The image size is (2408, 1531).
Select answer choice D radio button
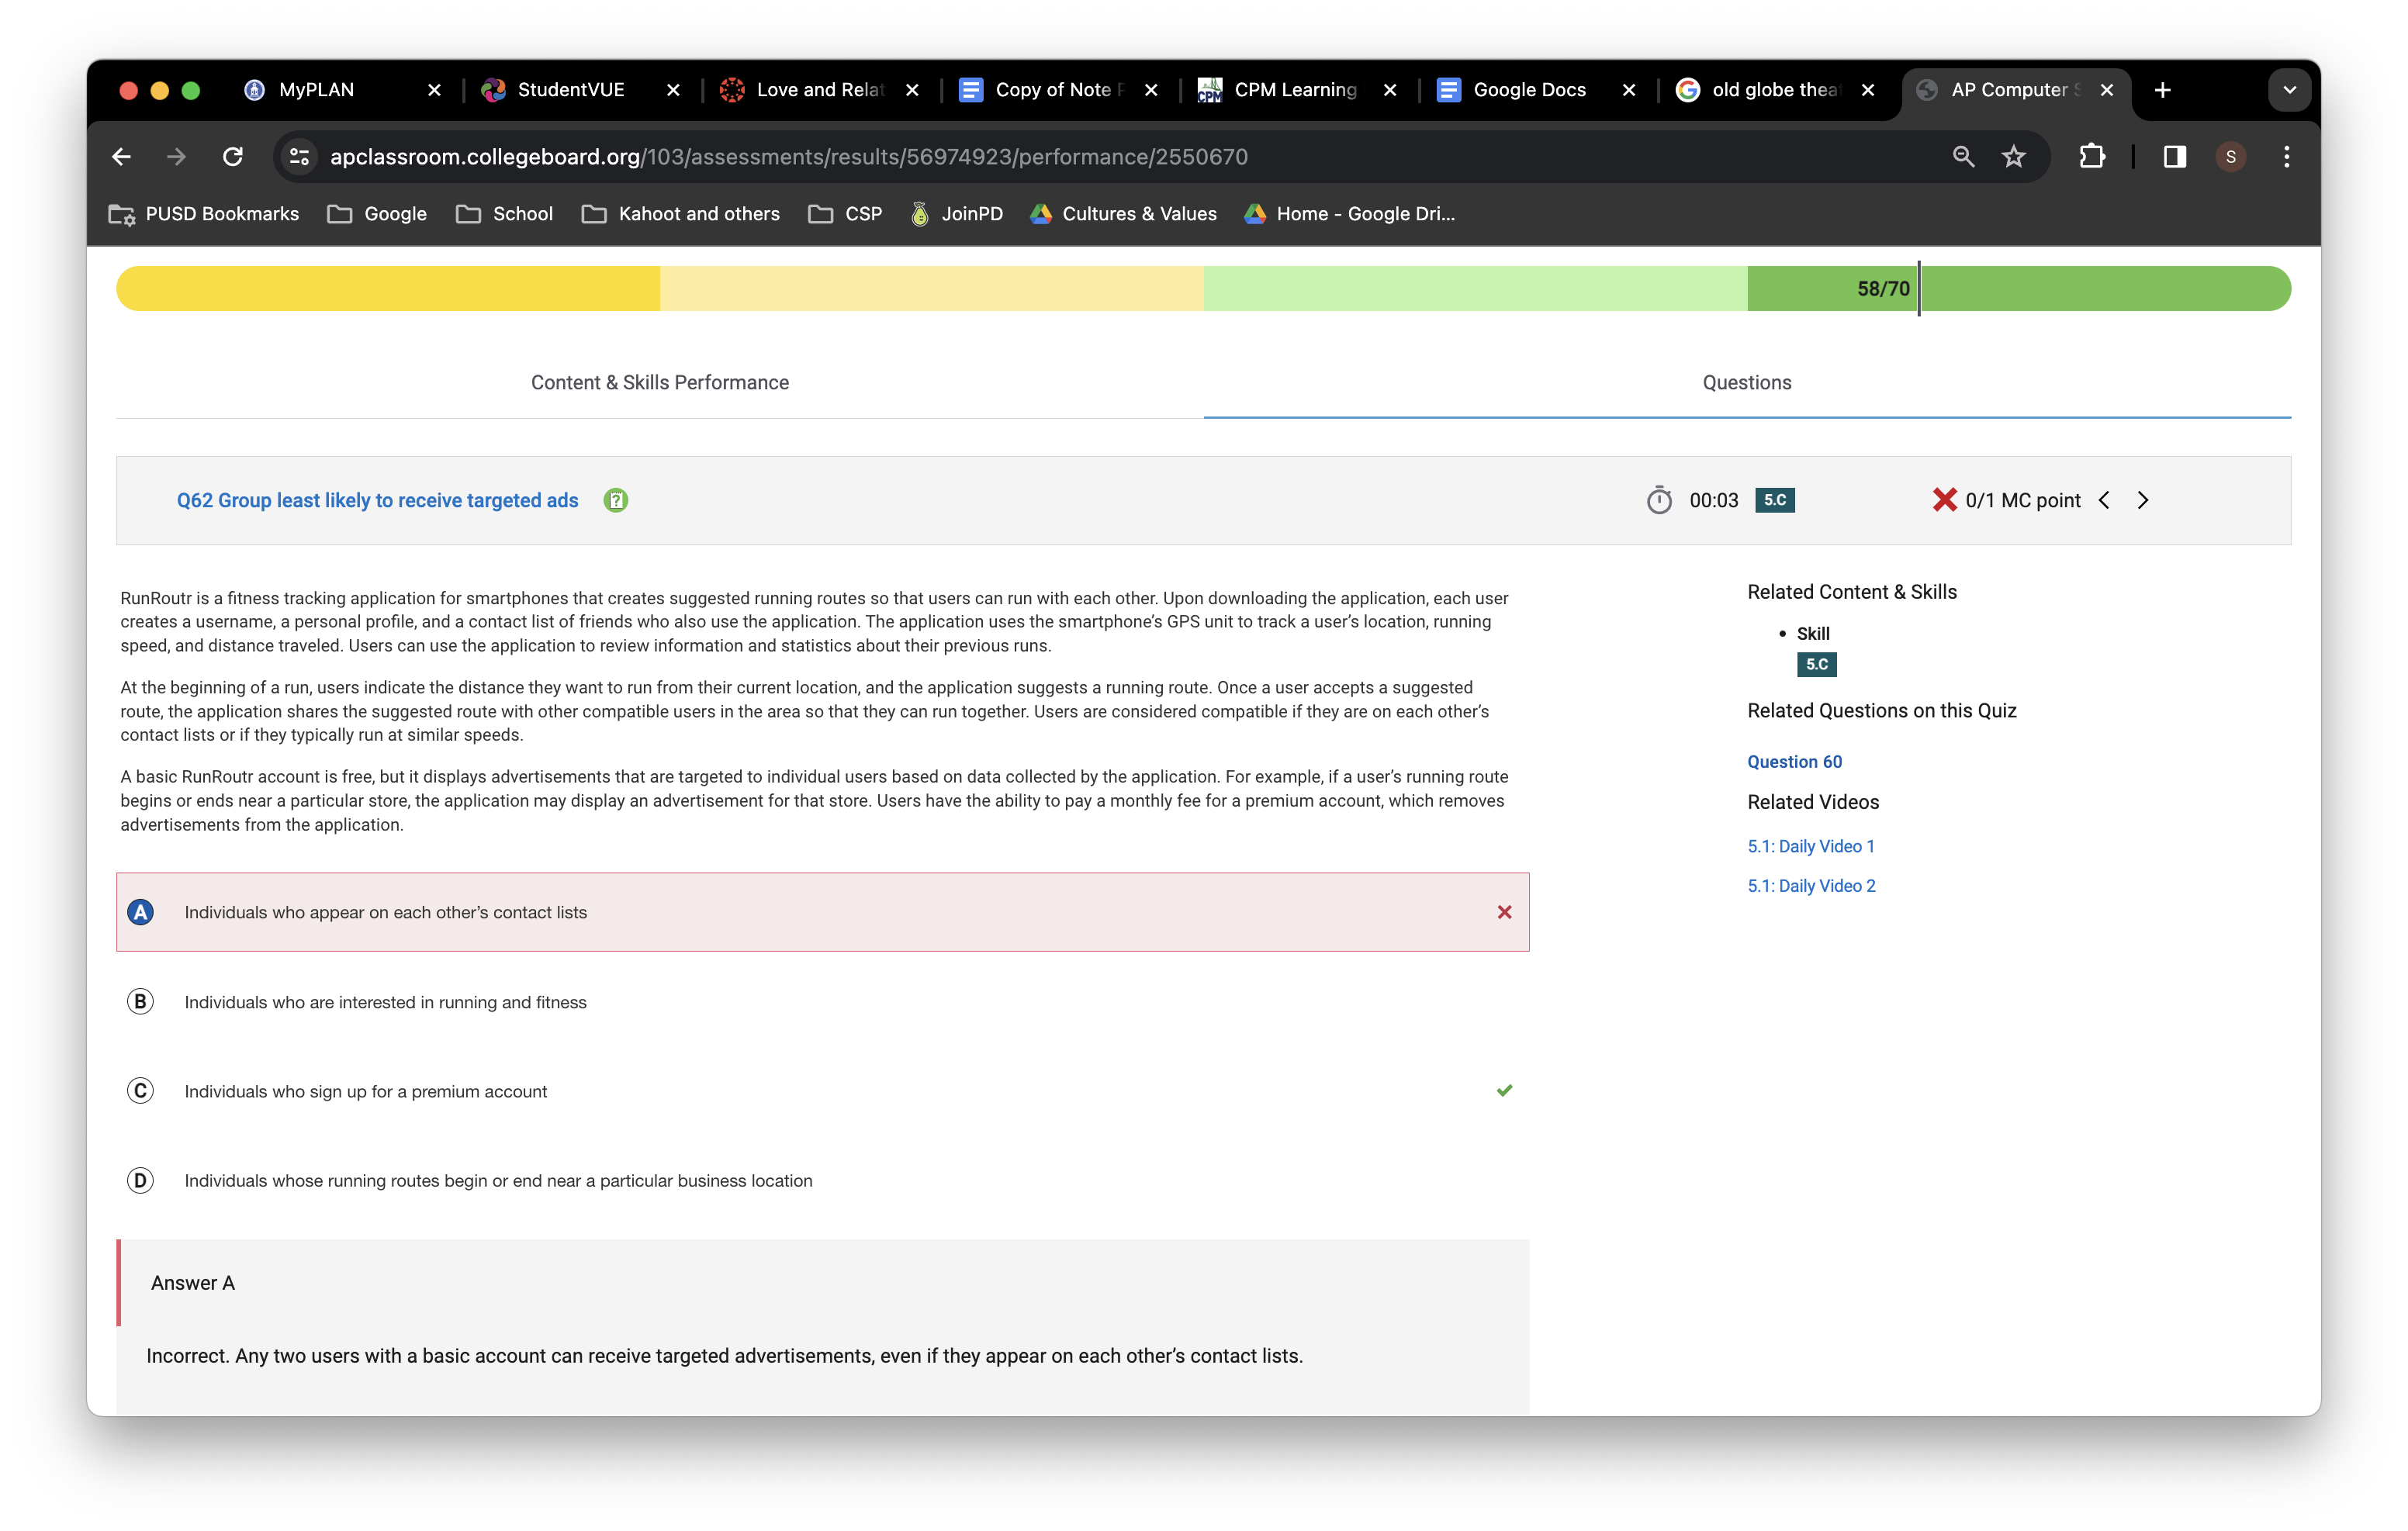click(x=141, y=1180)
